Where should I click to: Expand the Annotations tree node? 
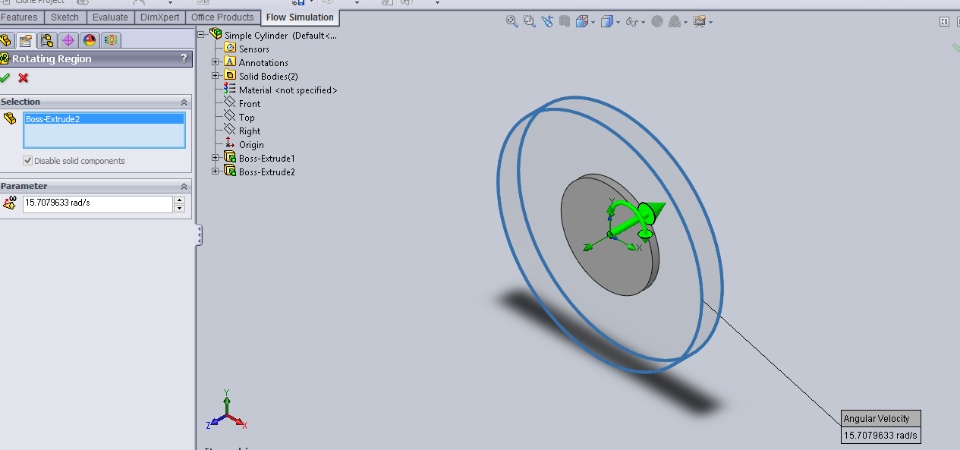(x=216, y=62)
